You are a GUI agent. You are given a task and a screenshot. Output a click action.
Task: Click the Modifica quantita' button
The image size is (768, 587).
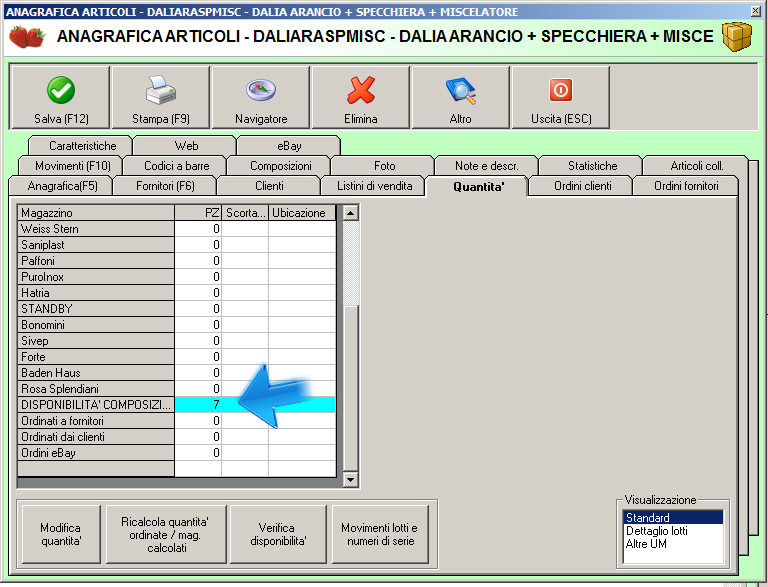pos(61,534)
